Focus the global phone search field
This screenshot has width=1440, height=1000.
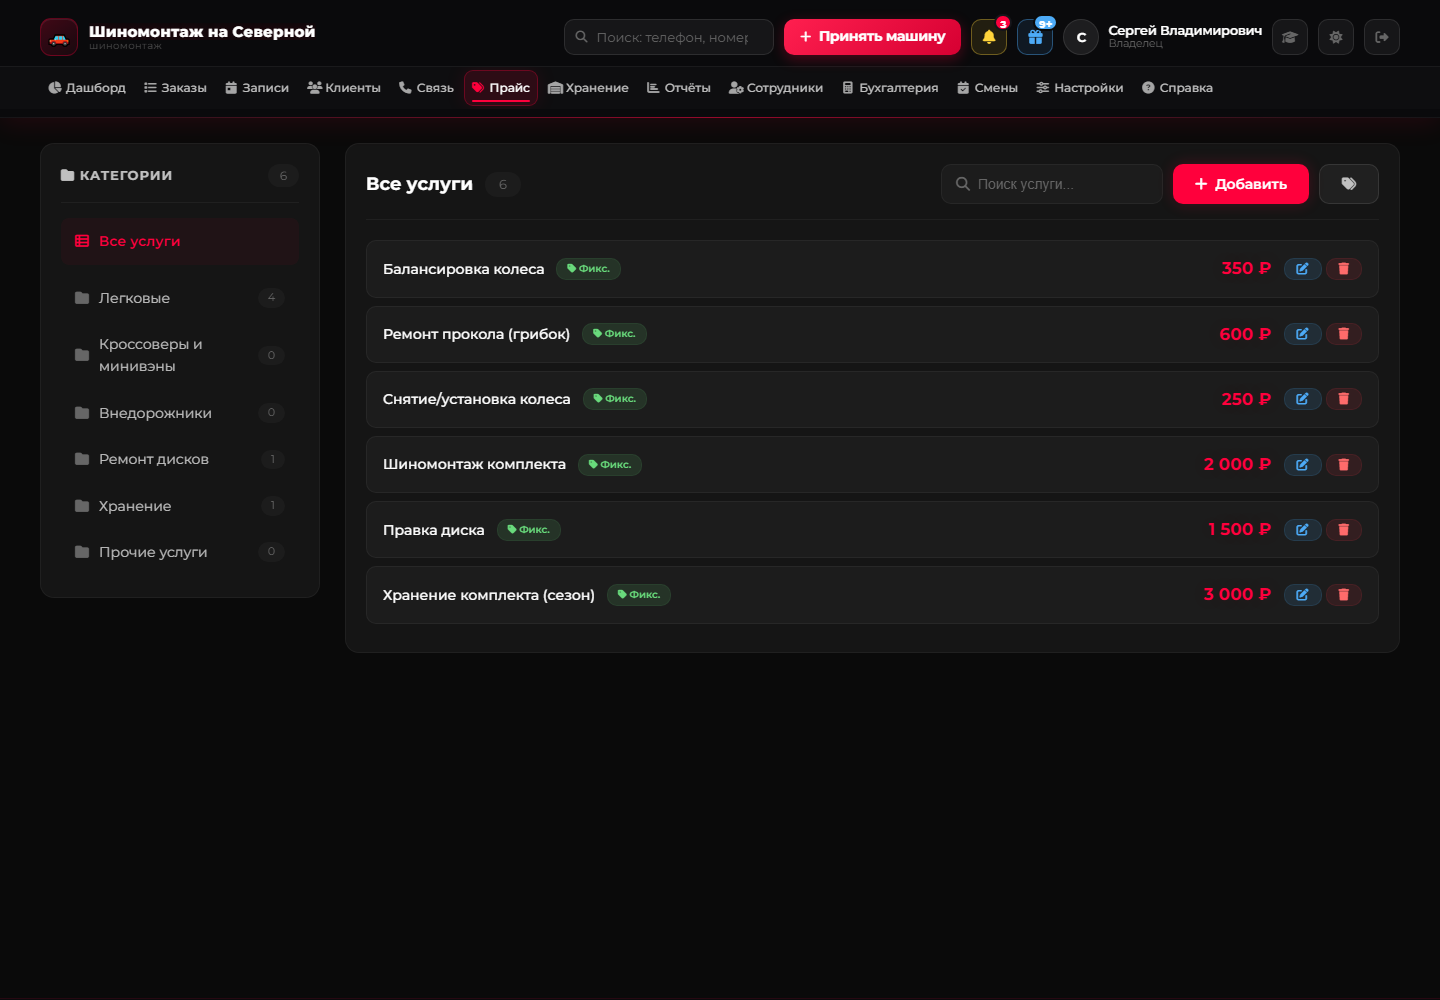tap(669, 37)
